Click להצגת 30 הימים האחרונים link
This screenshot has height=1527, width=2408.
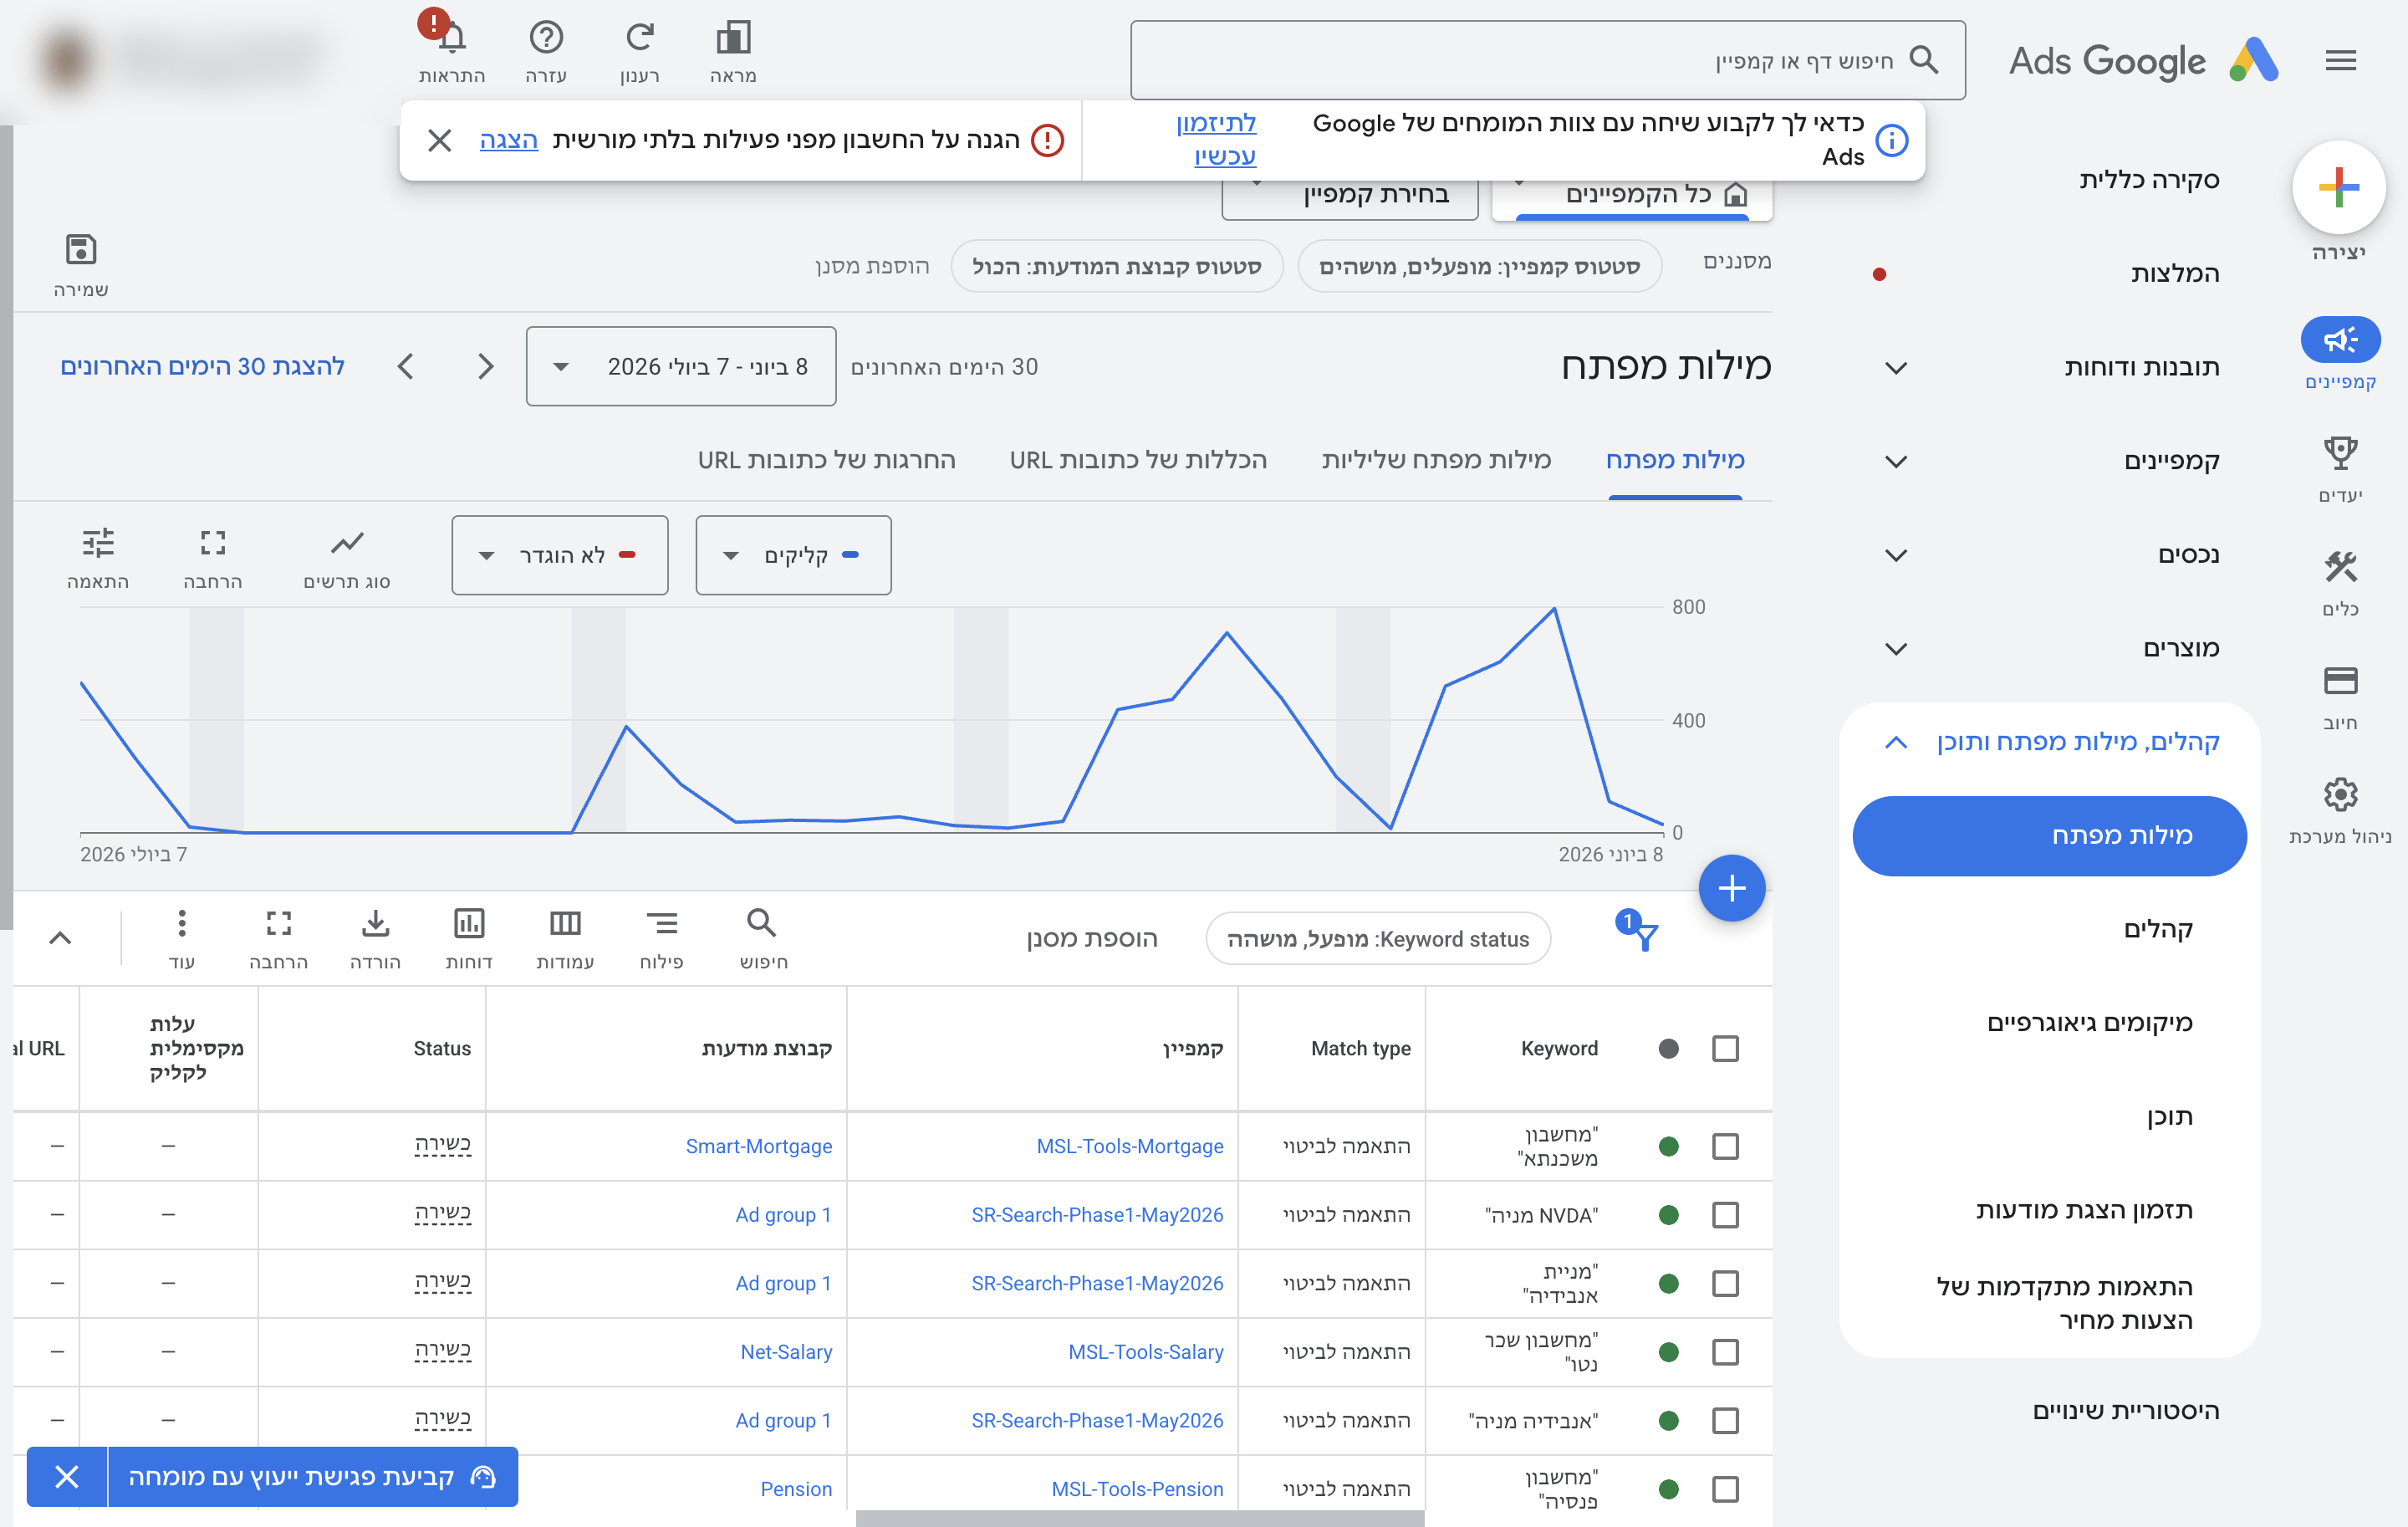(202, 366)
